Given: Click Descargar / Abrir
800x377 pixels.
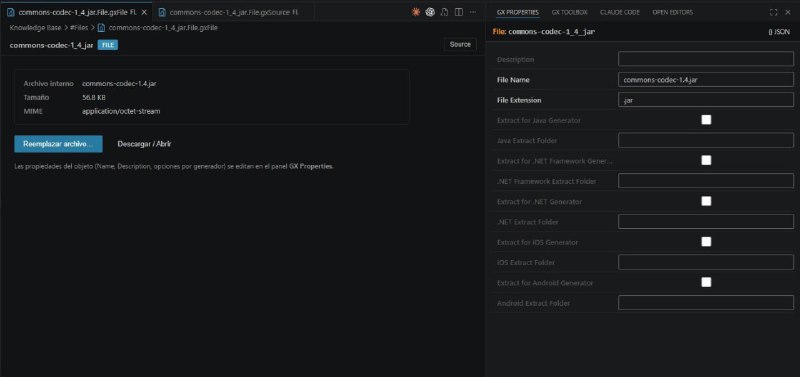Looking at the screenshot, I should pyautogui.click(x=144, y=144).
